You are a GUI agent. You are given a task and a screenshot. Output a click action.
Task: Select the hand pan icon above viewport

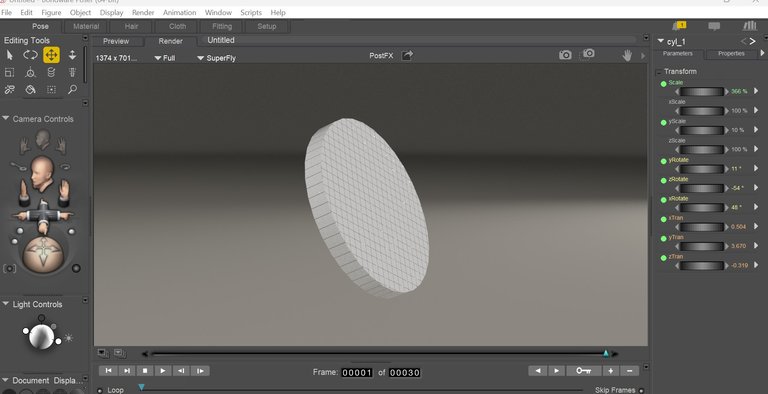[627, 56]
